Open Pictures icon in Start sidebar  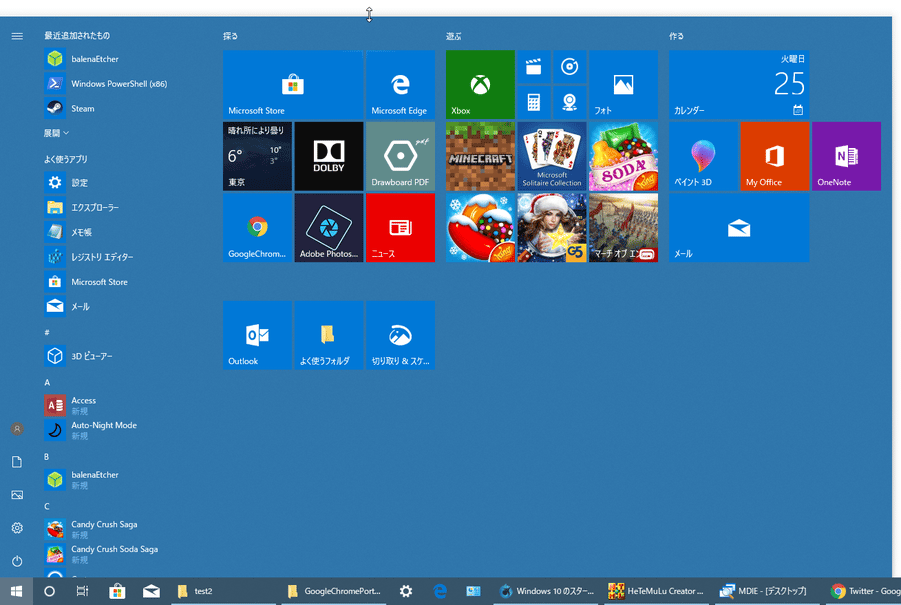pos(17,495)
